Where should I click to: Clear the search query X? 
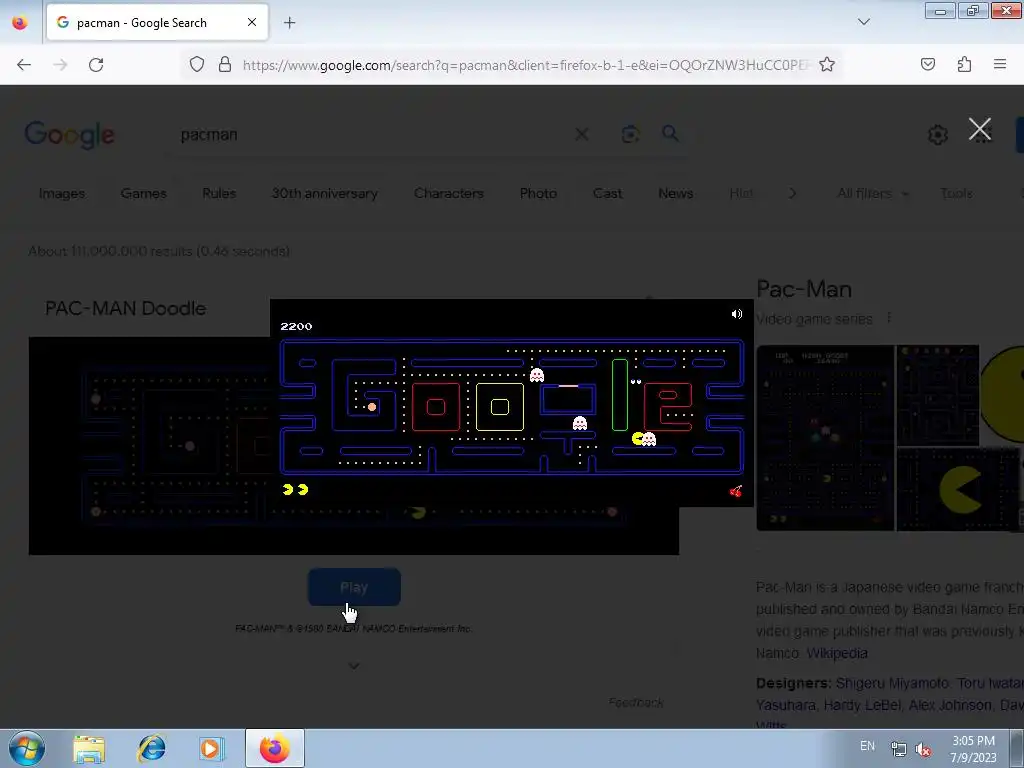581,135
